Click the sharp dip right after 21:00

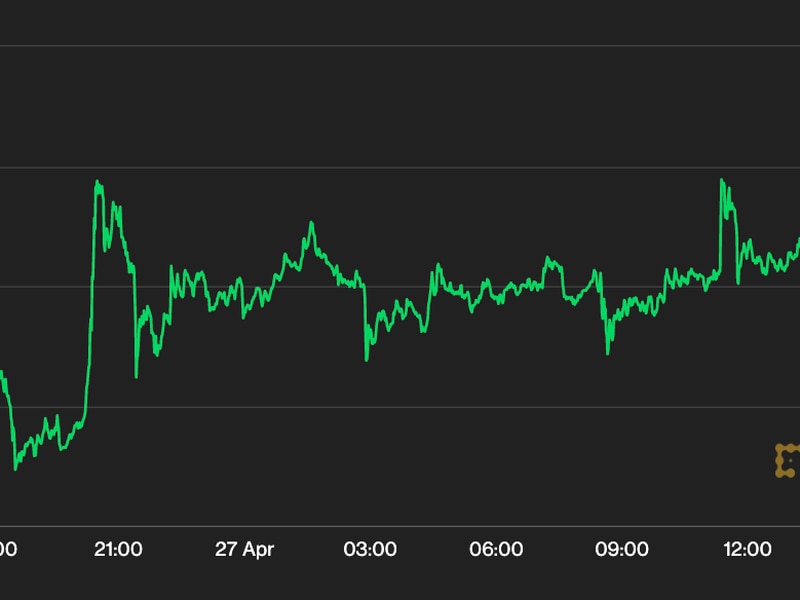point(136,376)
